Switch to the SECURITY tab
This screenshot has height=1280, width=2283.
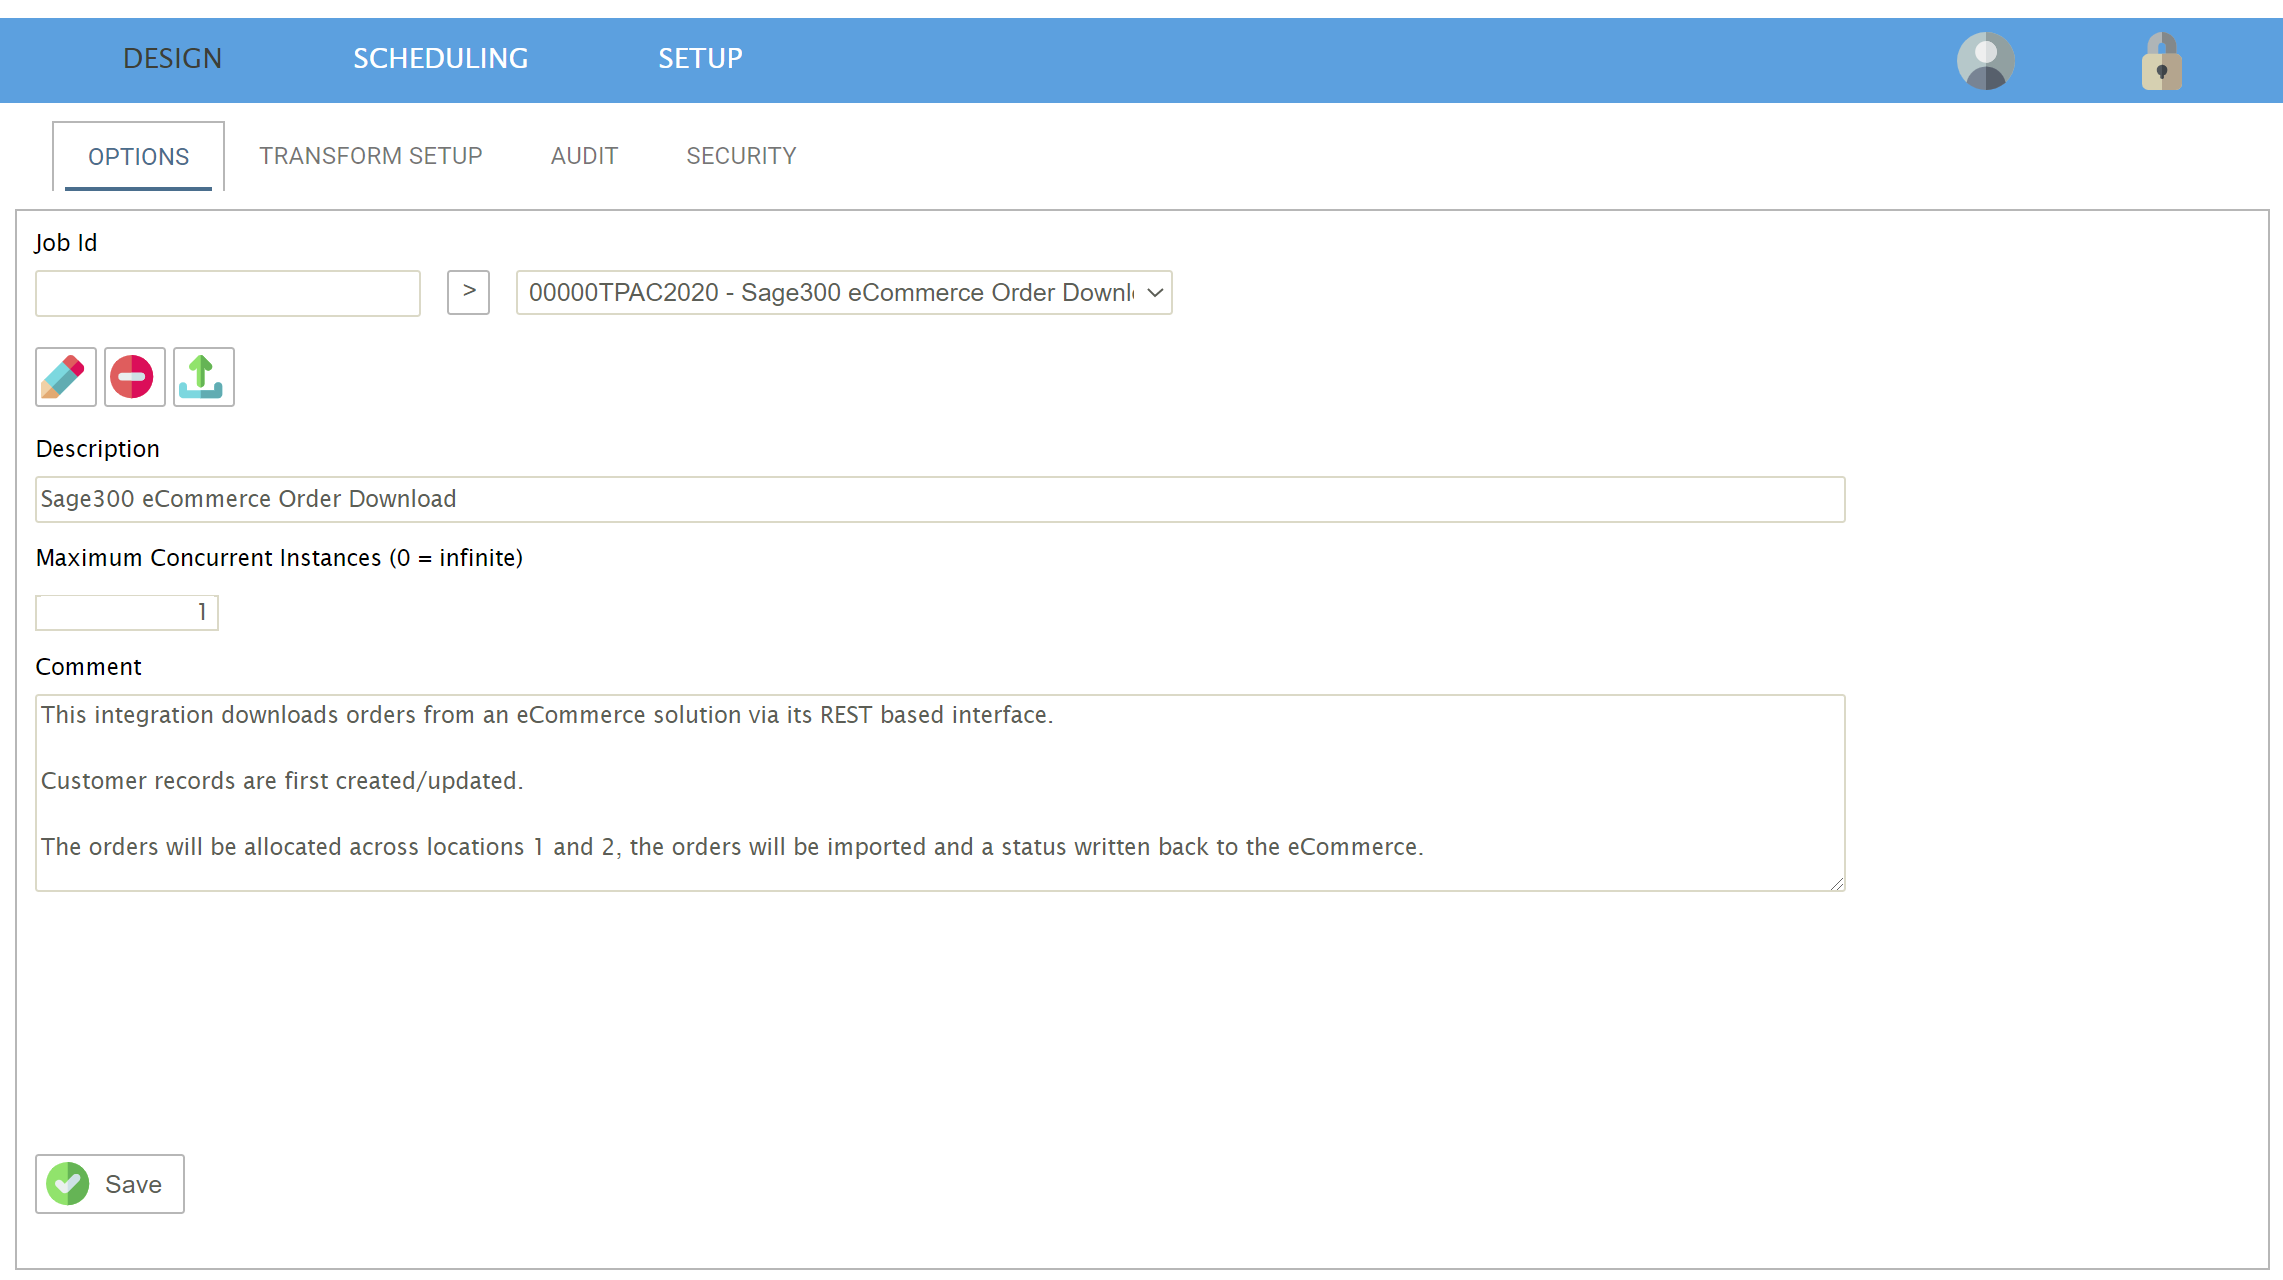click(x=741, y=156)
